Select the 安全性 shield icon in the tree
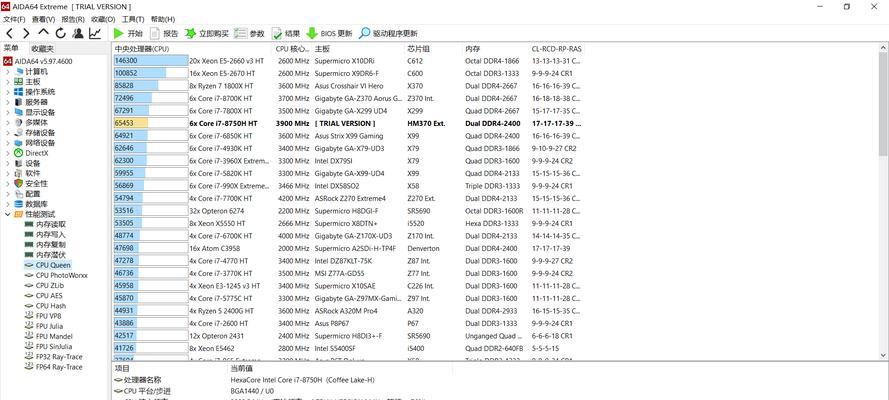This screenshot has width=889, height=400. [x=19, y=184]
